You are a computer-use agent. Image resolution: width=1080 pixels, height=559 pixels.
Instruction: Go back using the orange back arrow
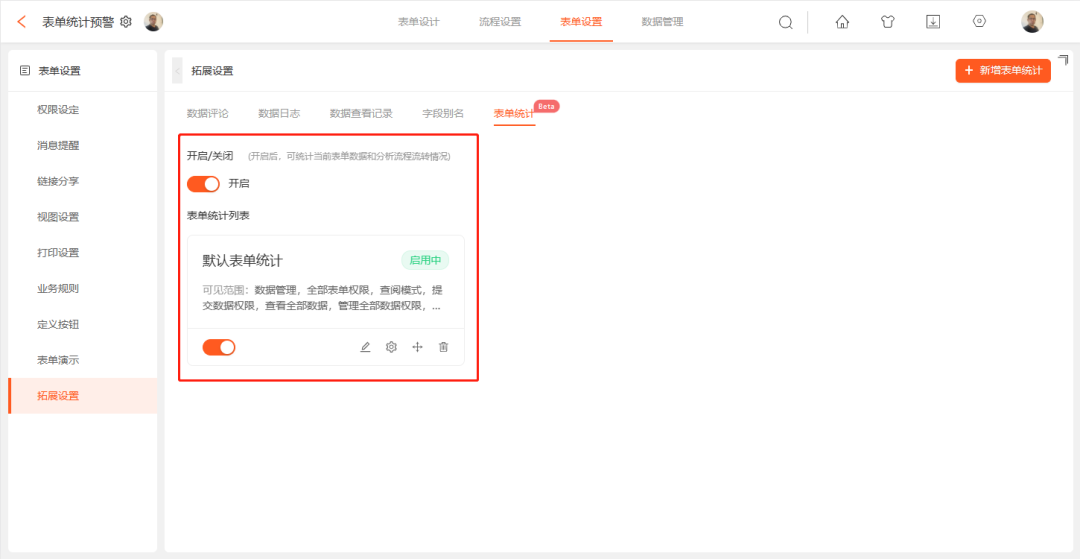tap(22, 22)
